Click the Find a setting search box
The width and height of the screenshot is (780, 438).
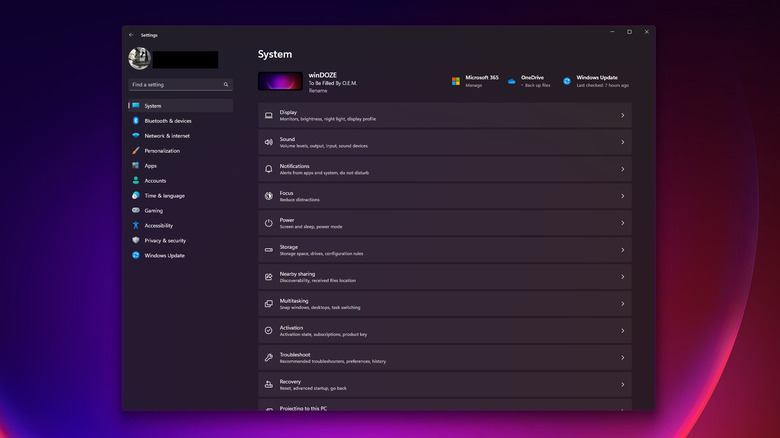click(178, 85)
